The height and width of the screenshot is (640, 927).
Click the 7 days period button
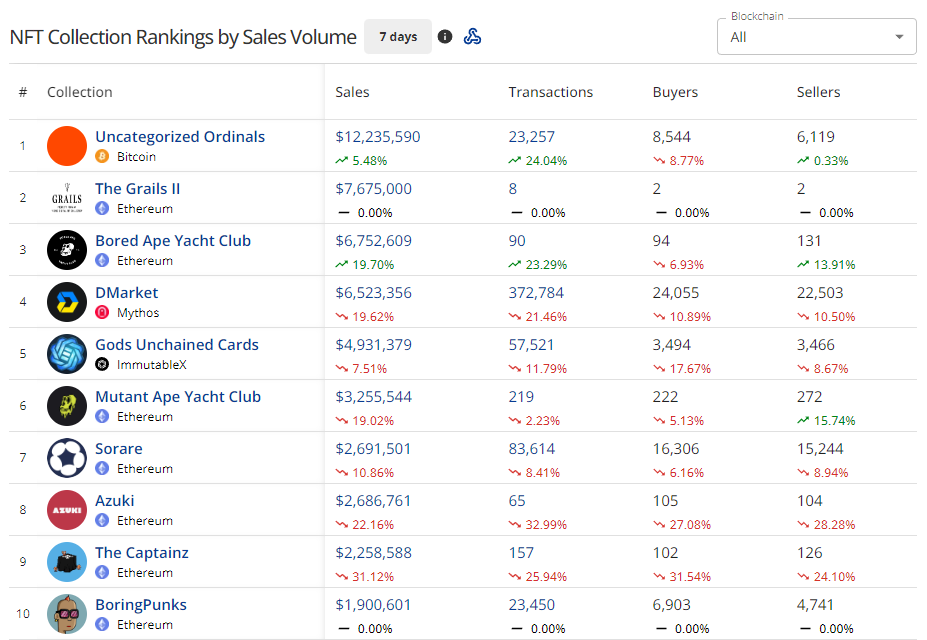(x=398, y=37)
